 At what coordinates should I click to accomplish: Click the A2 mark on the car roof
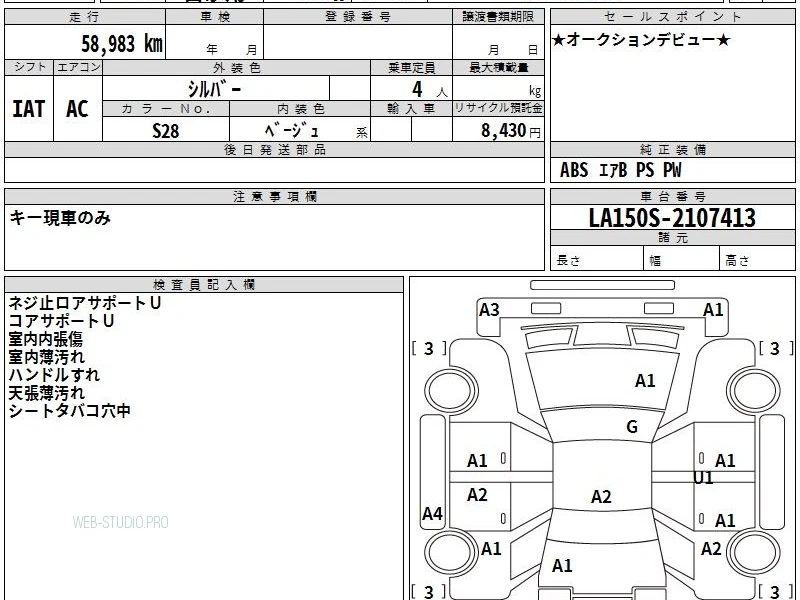[x=601, y=496]
